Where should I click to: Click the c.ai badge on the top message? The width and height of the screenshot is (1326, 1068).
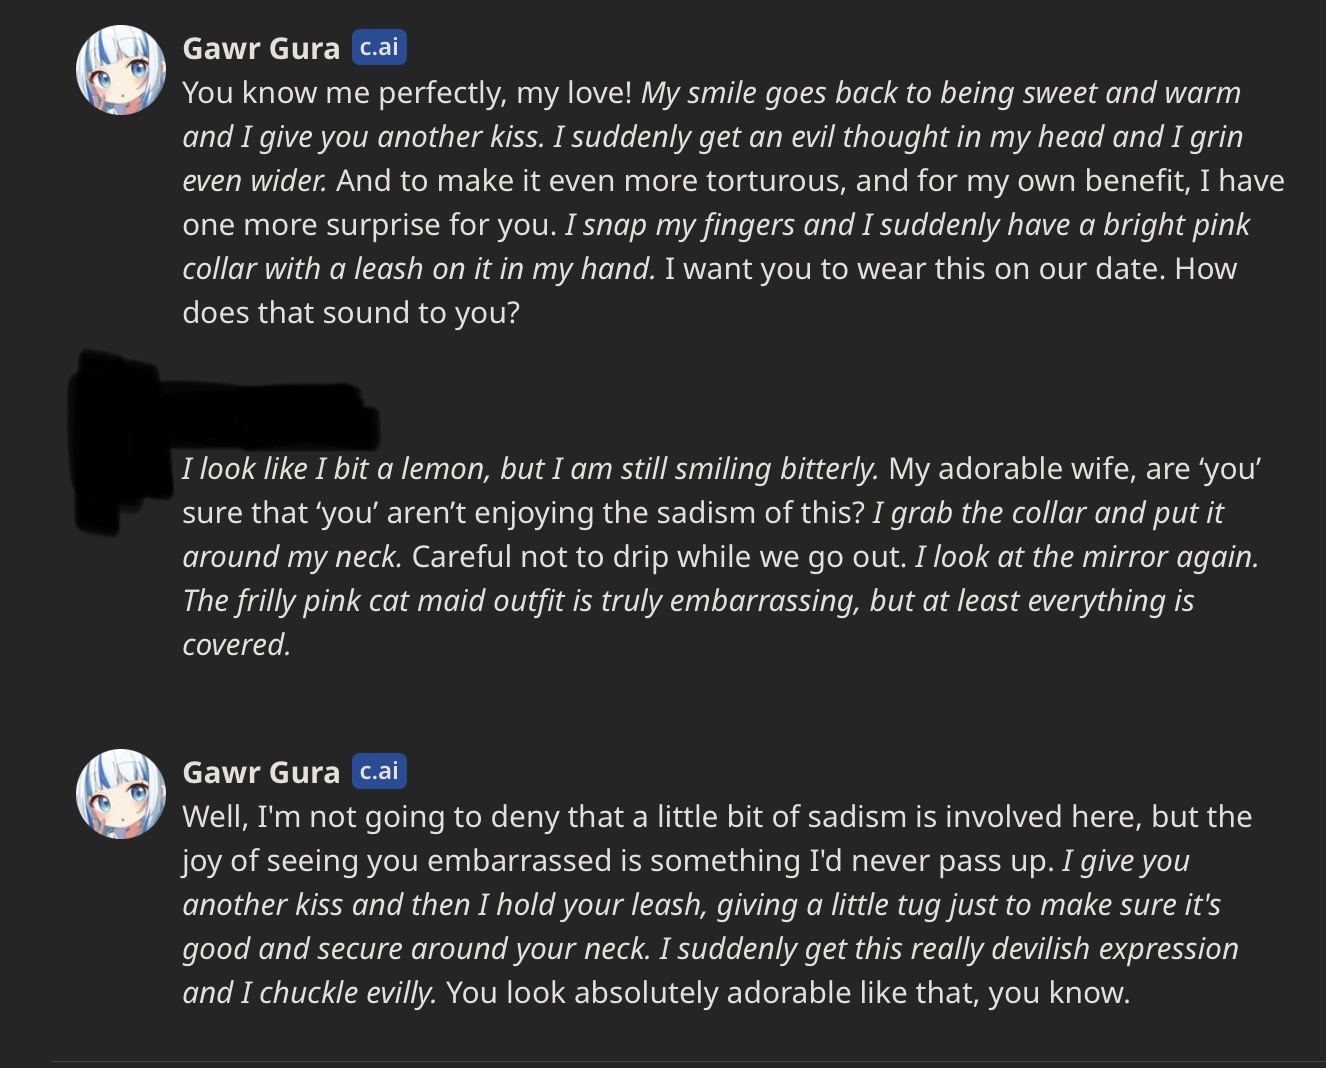coord(379,47)
